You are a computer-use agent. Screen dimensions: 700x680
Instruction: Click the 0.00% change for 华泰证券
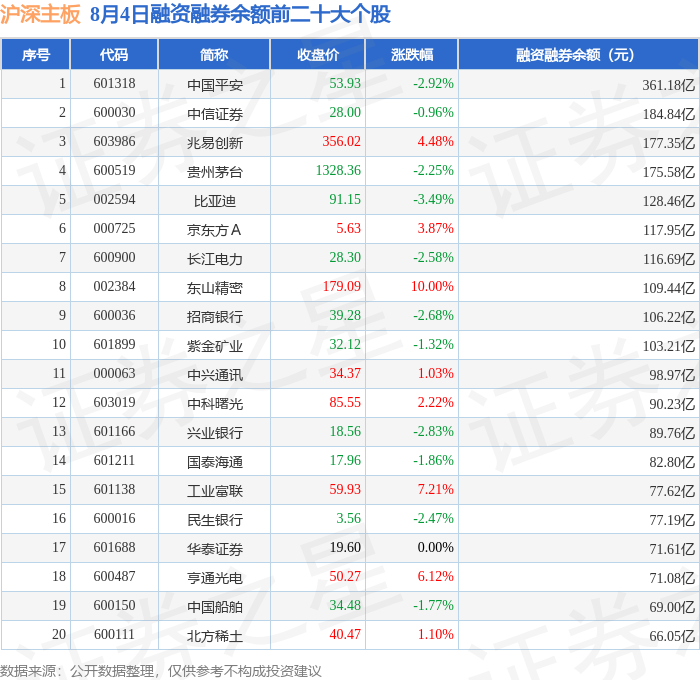[x=435, y=547]
